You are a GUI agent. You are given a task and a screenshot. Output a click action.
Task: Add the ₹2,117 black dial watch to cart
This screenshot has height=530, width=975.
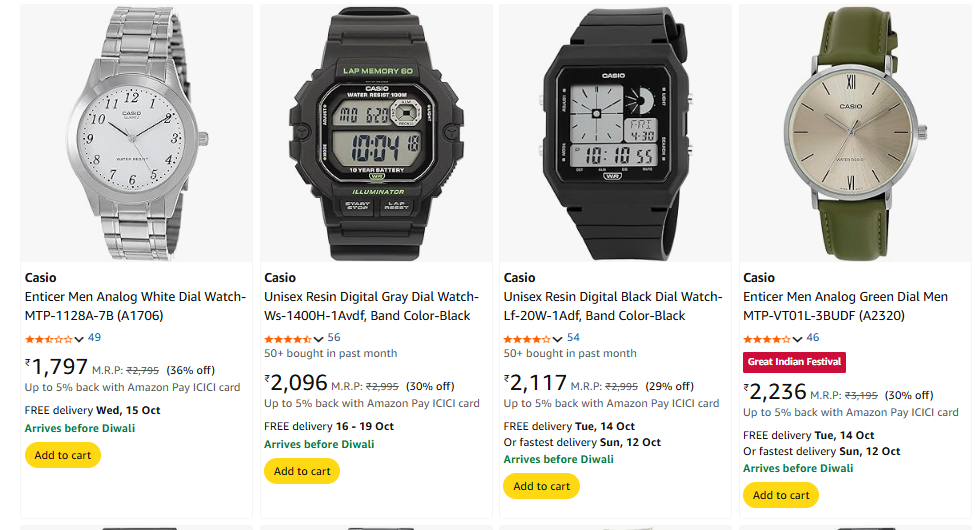pyautogui.click(x=541, y=486)
